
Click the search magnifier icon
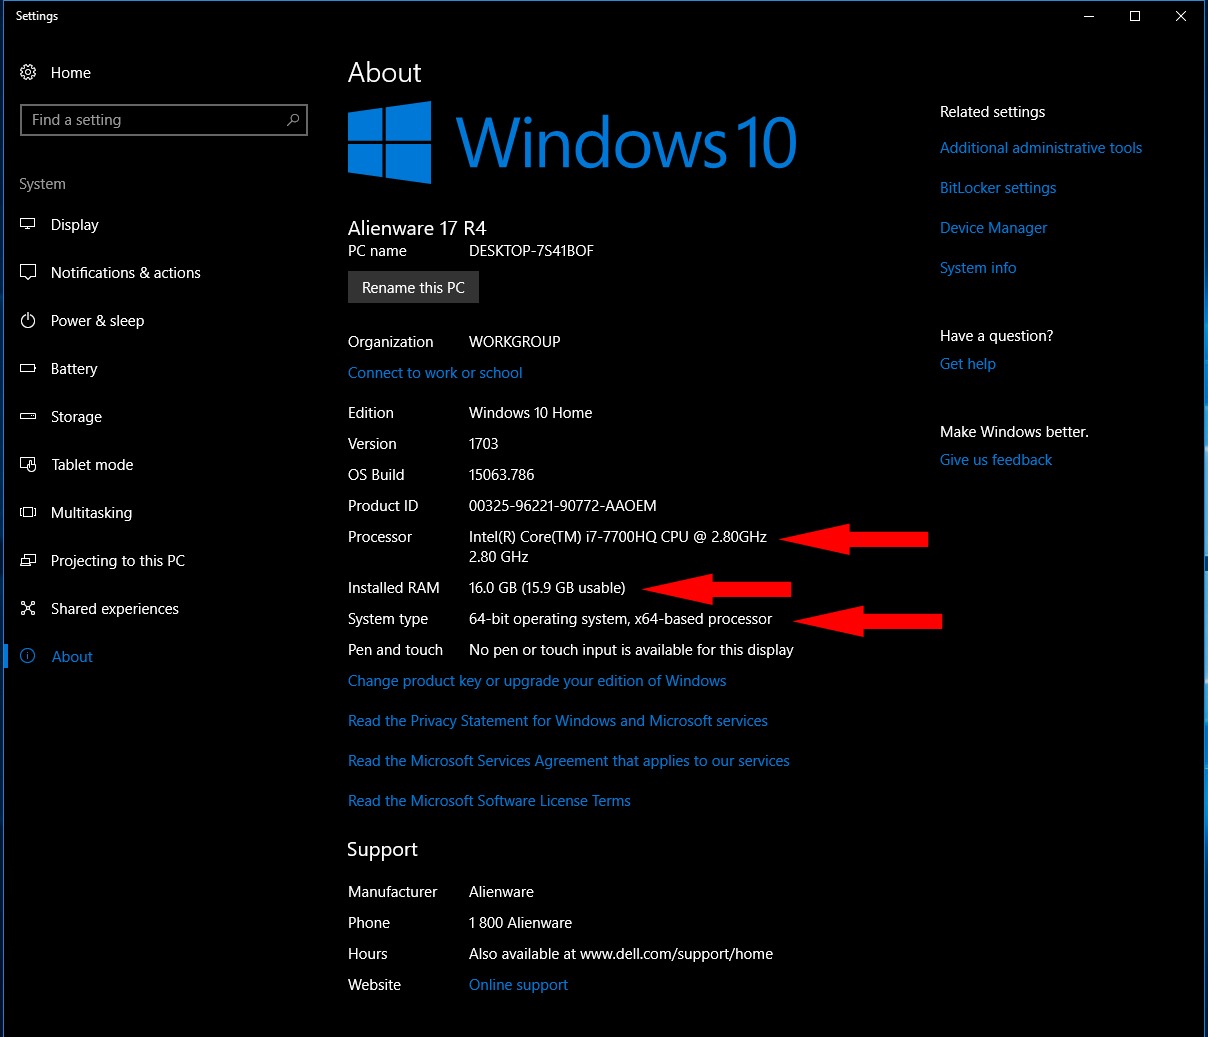[292, 119]
